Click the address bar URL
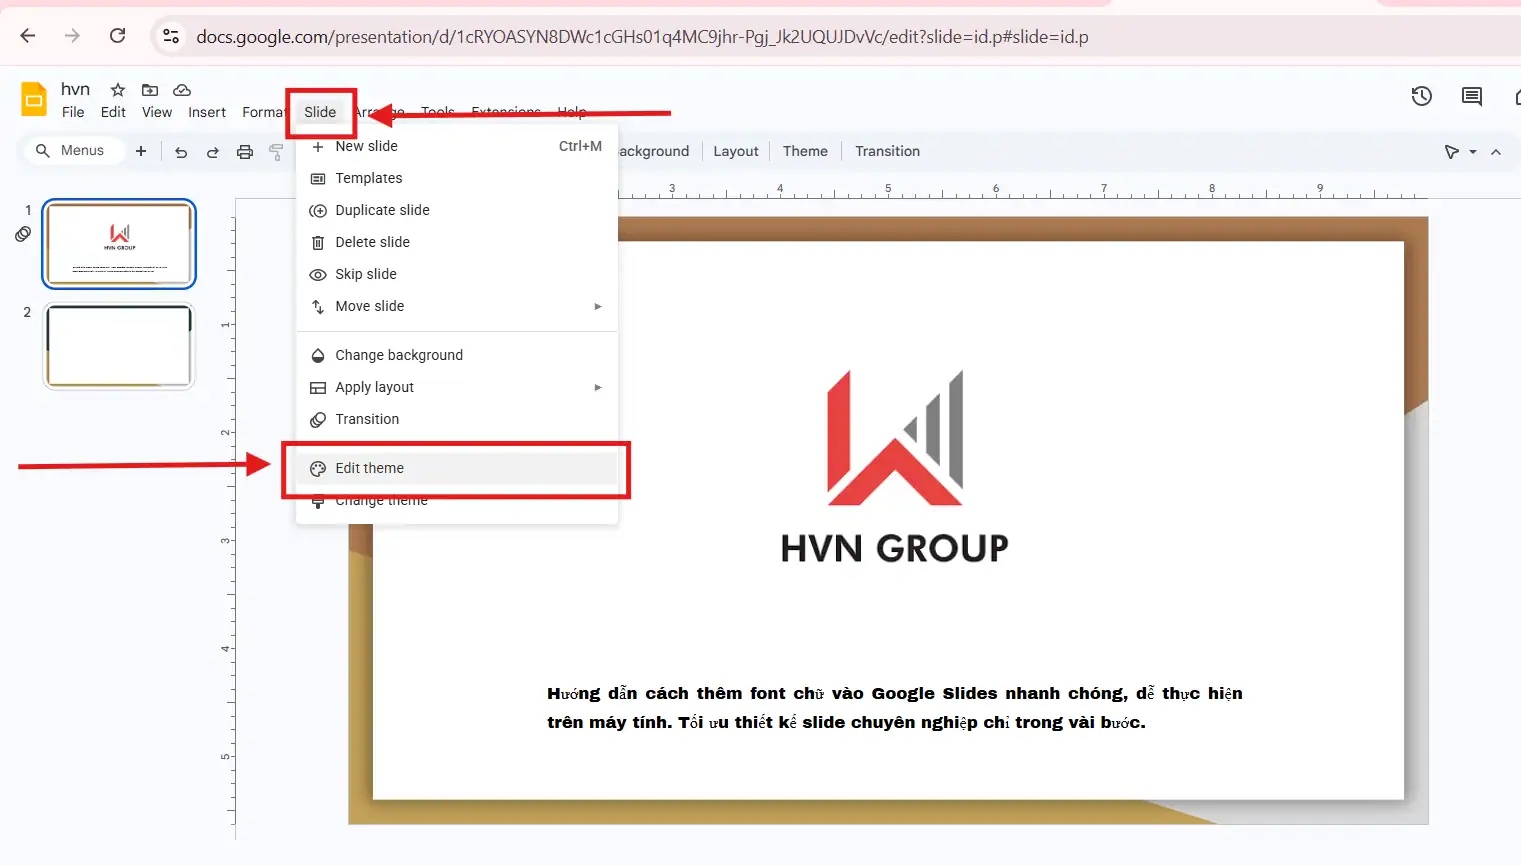Viewport: 1521px width, 865px height. pos(642,37)
